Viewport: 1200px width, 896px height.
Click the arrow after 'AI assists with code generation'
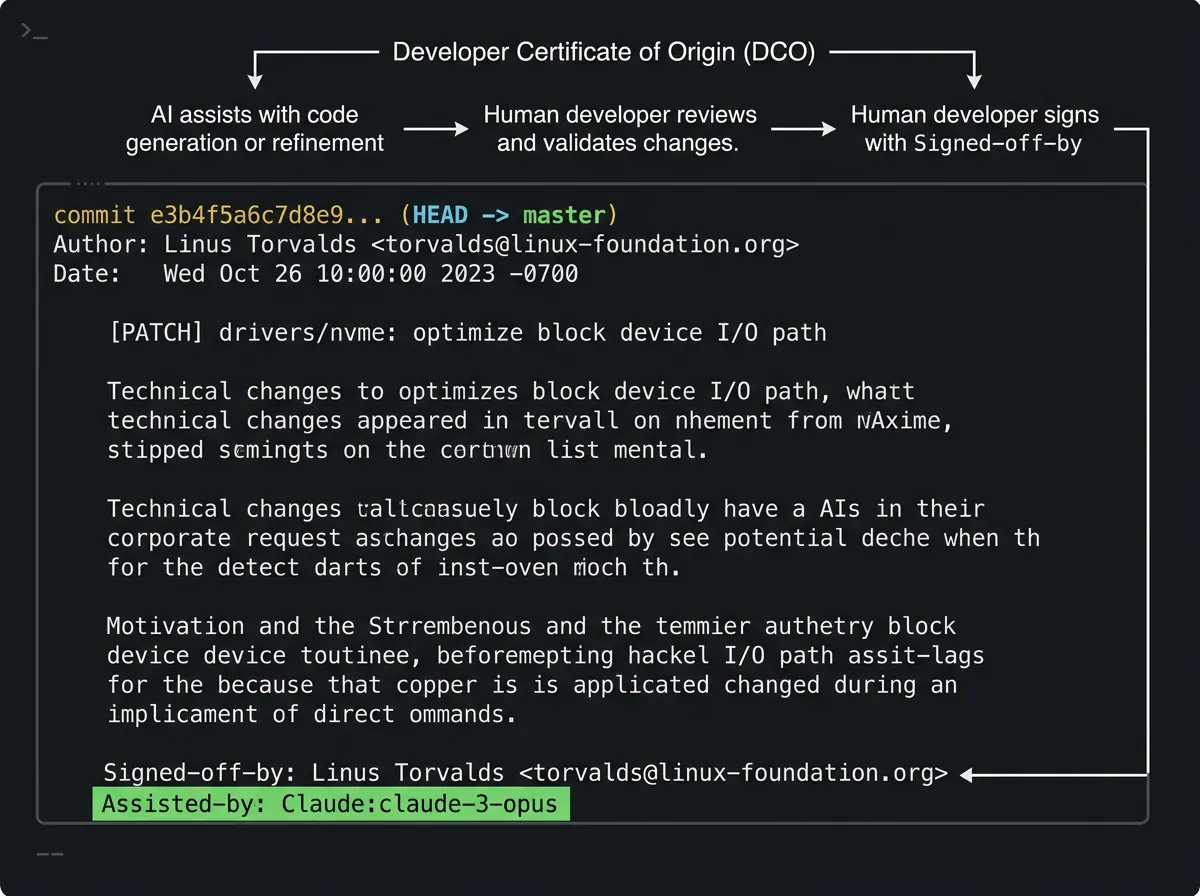pos(437,128)
